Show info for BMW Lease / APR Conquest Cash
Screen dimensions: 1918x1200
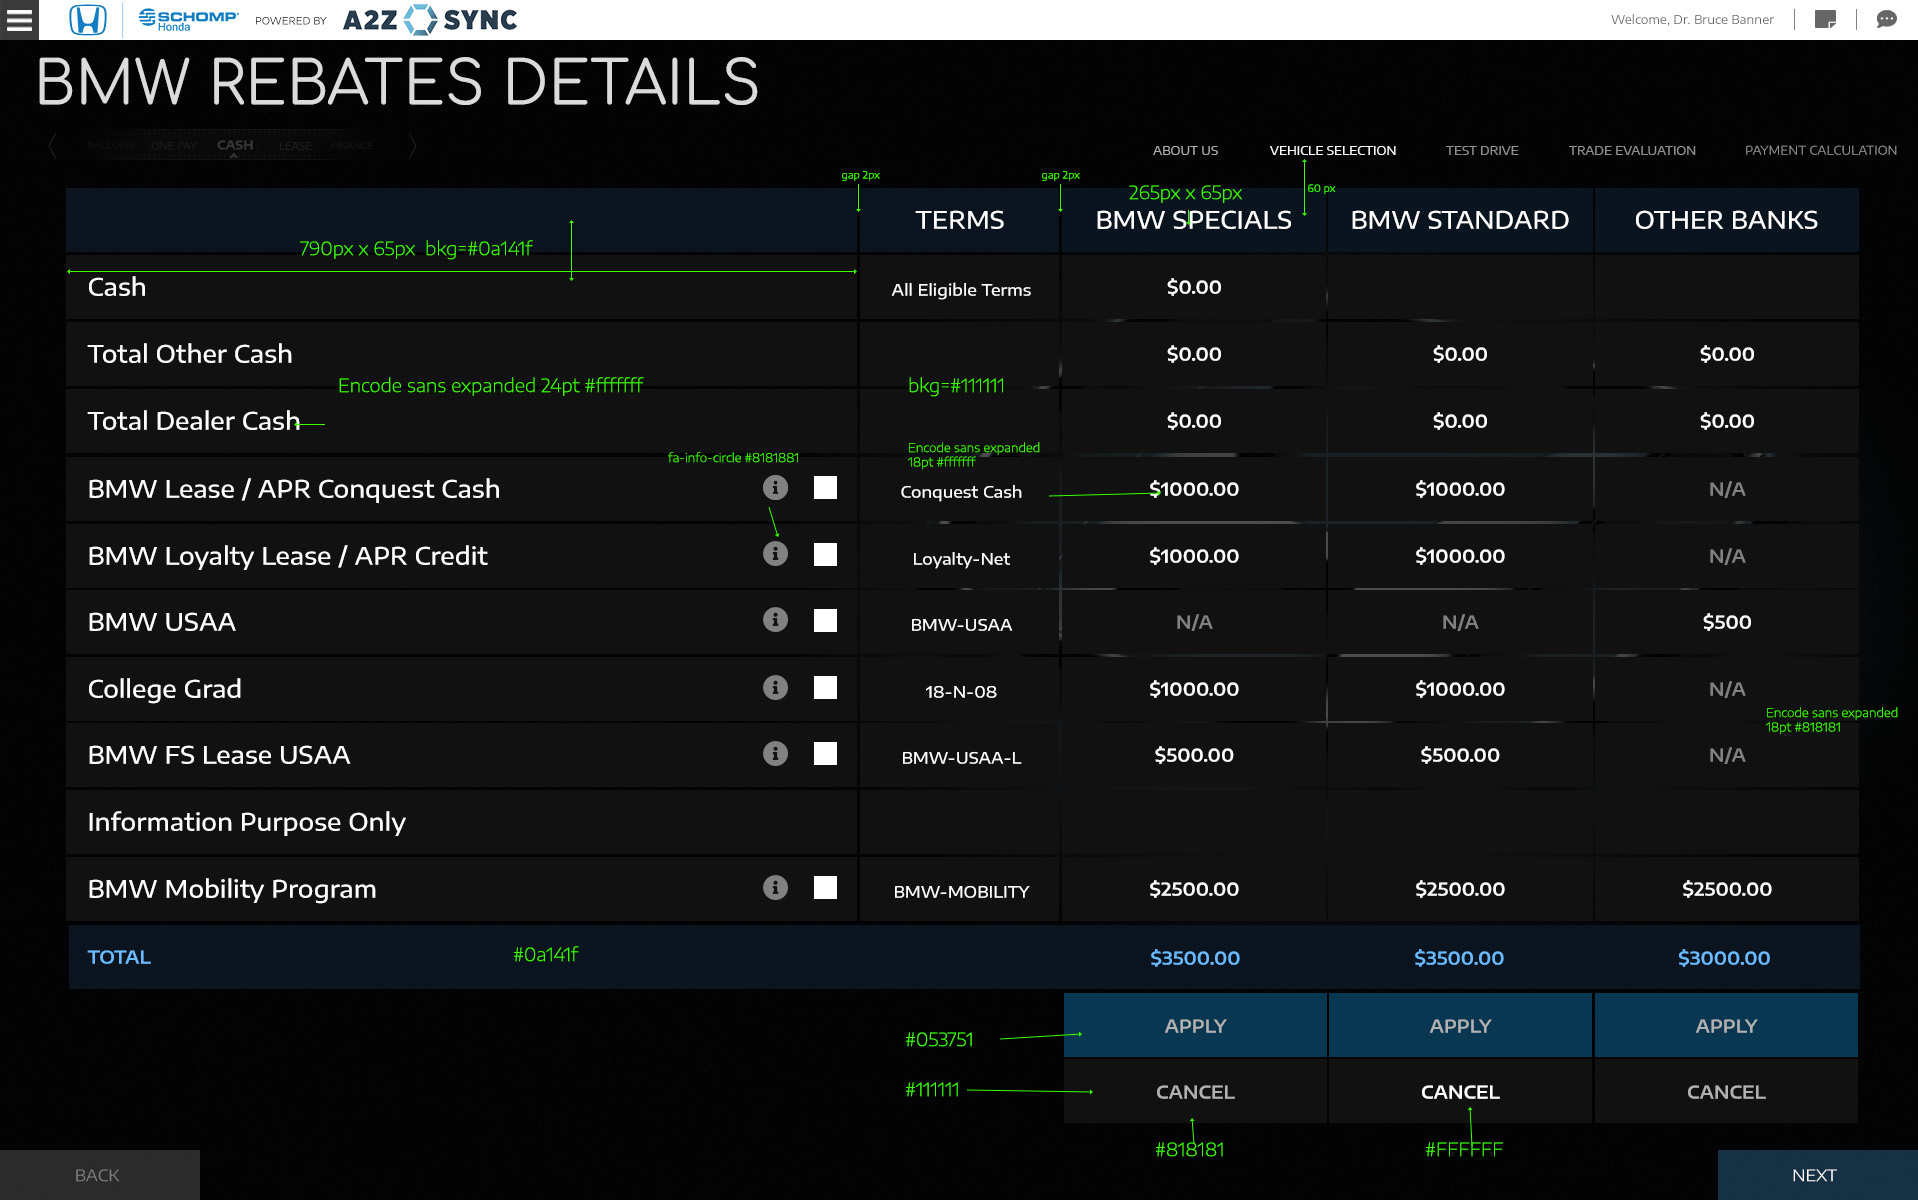coord(775,488)
